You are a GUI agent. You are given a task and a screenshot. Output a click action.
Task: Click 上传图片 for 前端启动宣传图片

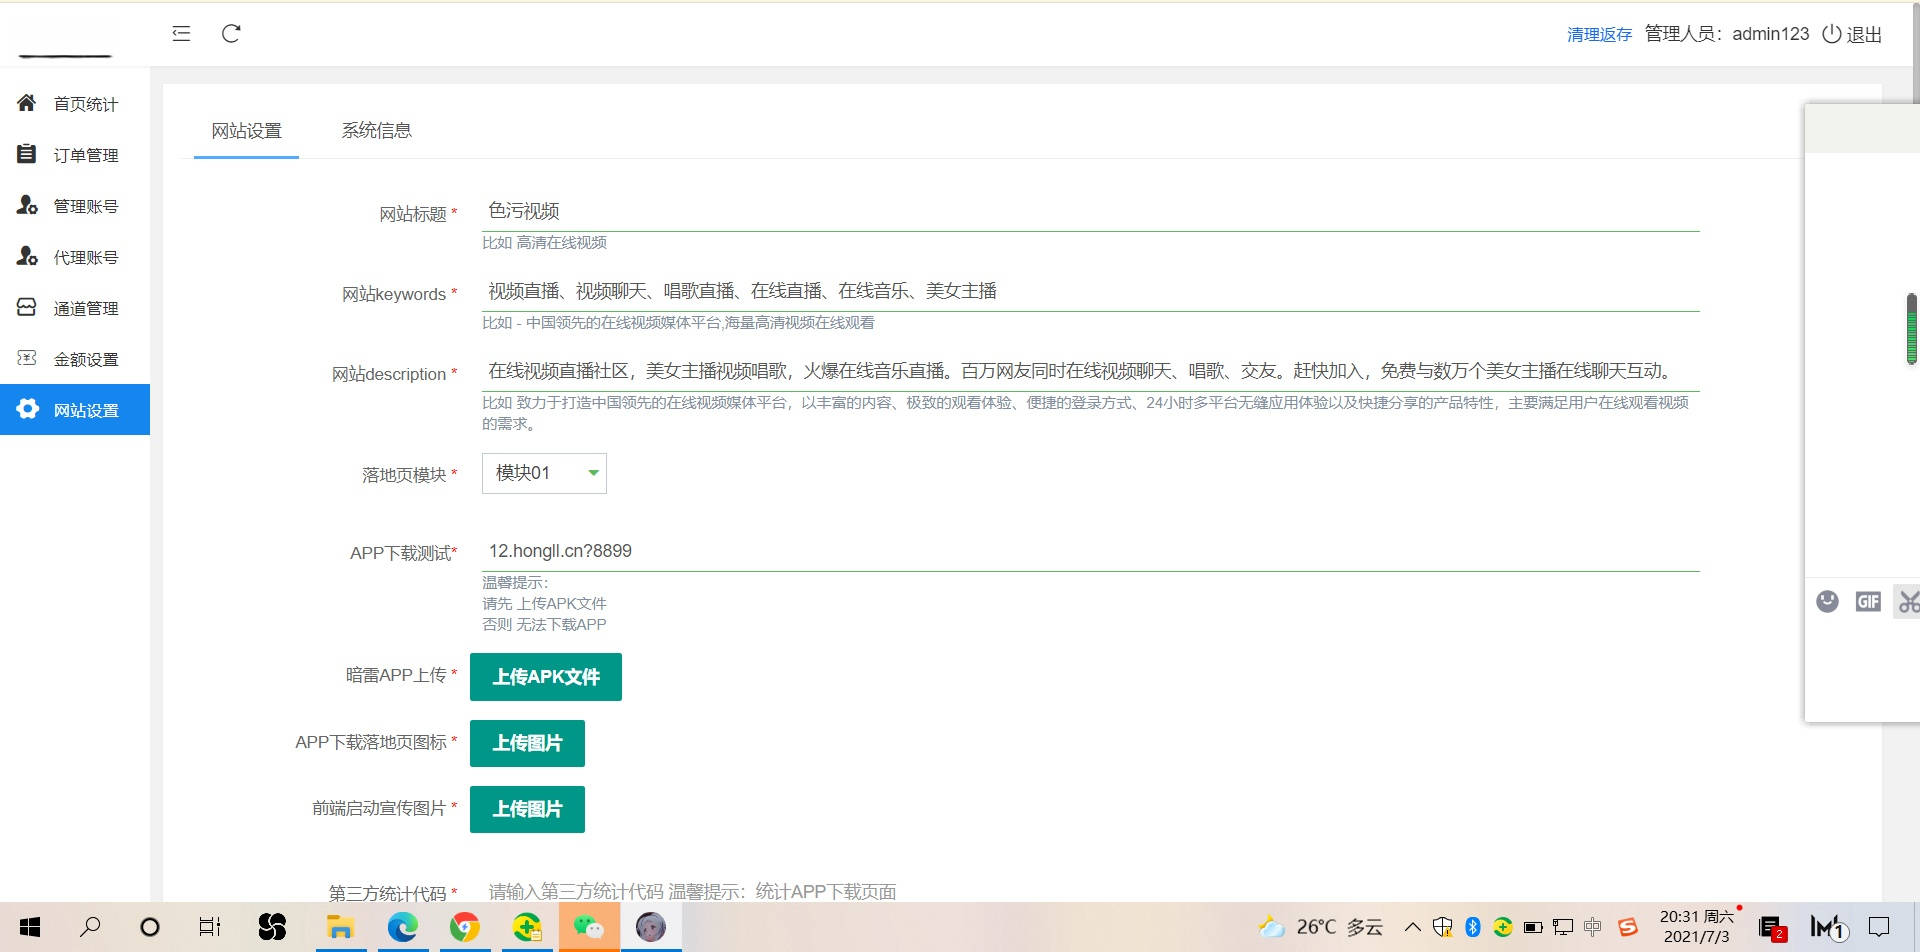coord(527,809)
